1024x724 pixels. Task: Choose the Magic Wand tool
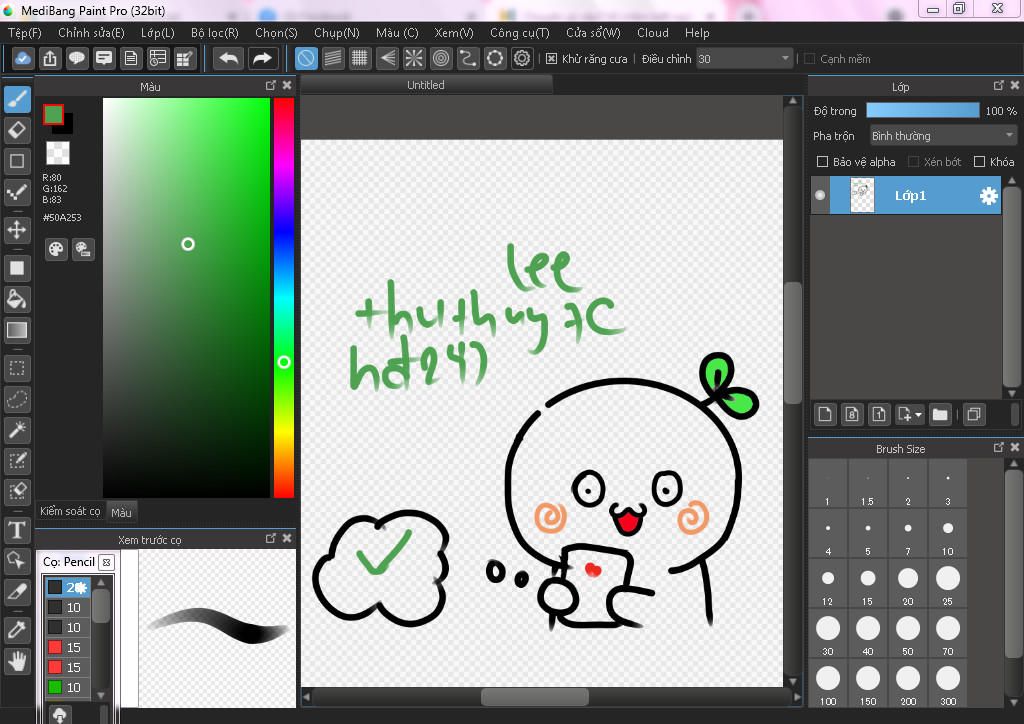click(18, 430)
